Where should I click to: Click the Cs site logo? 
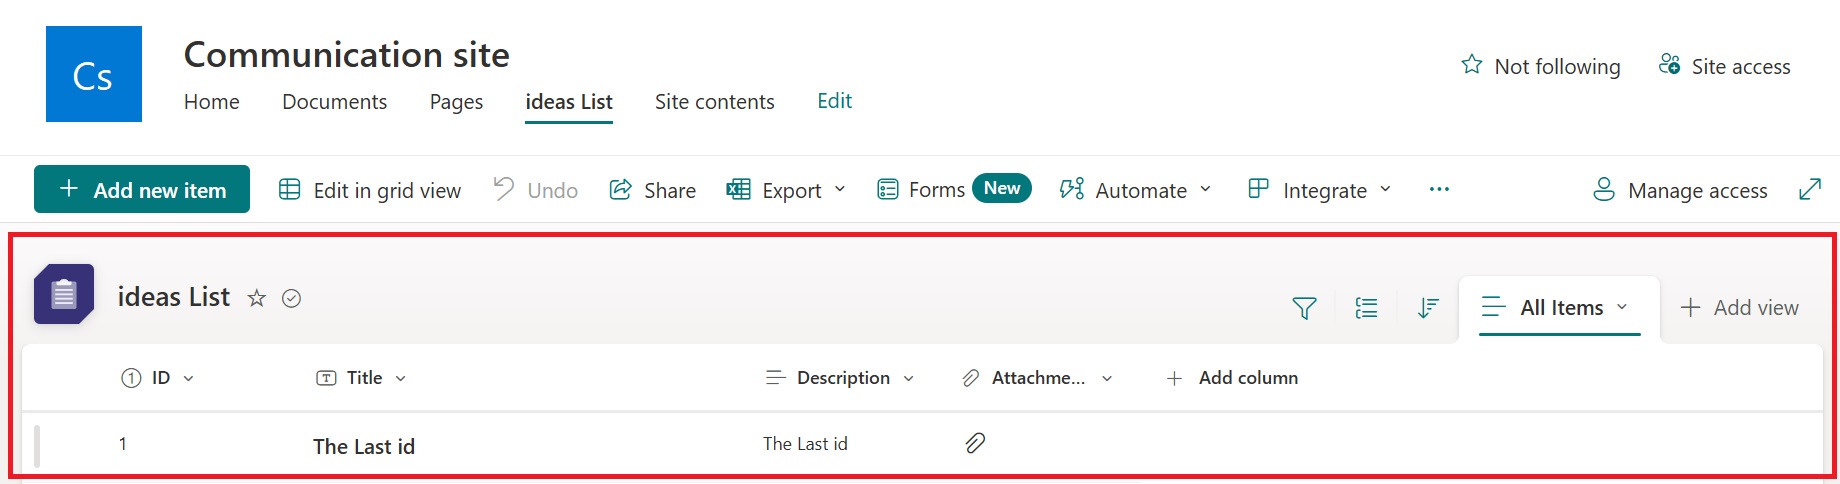point(94,75)
